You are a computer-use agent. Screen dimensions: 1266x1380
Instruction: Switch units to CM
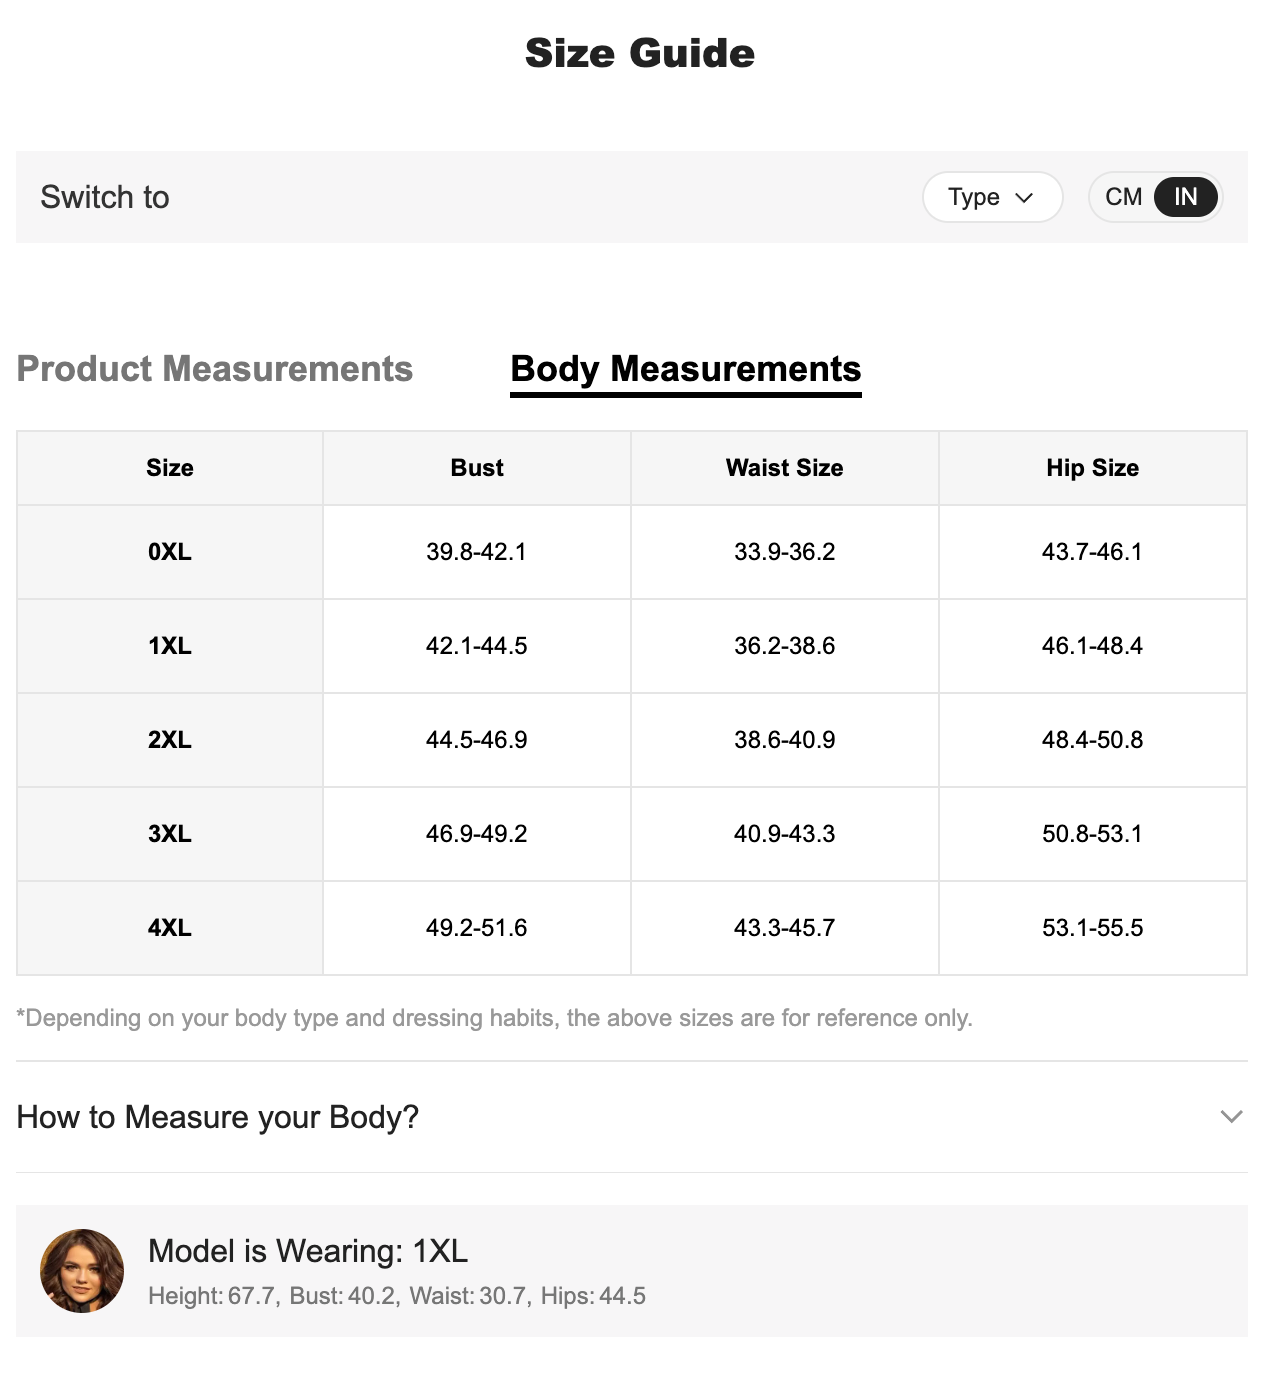pos(1123,197)
